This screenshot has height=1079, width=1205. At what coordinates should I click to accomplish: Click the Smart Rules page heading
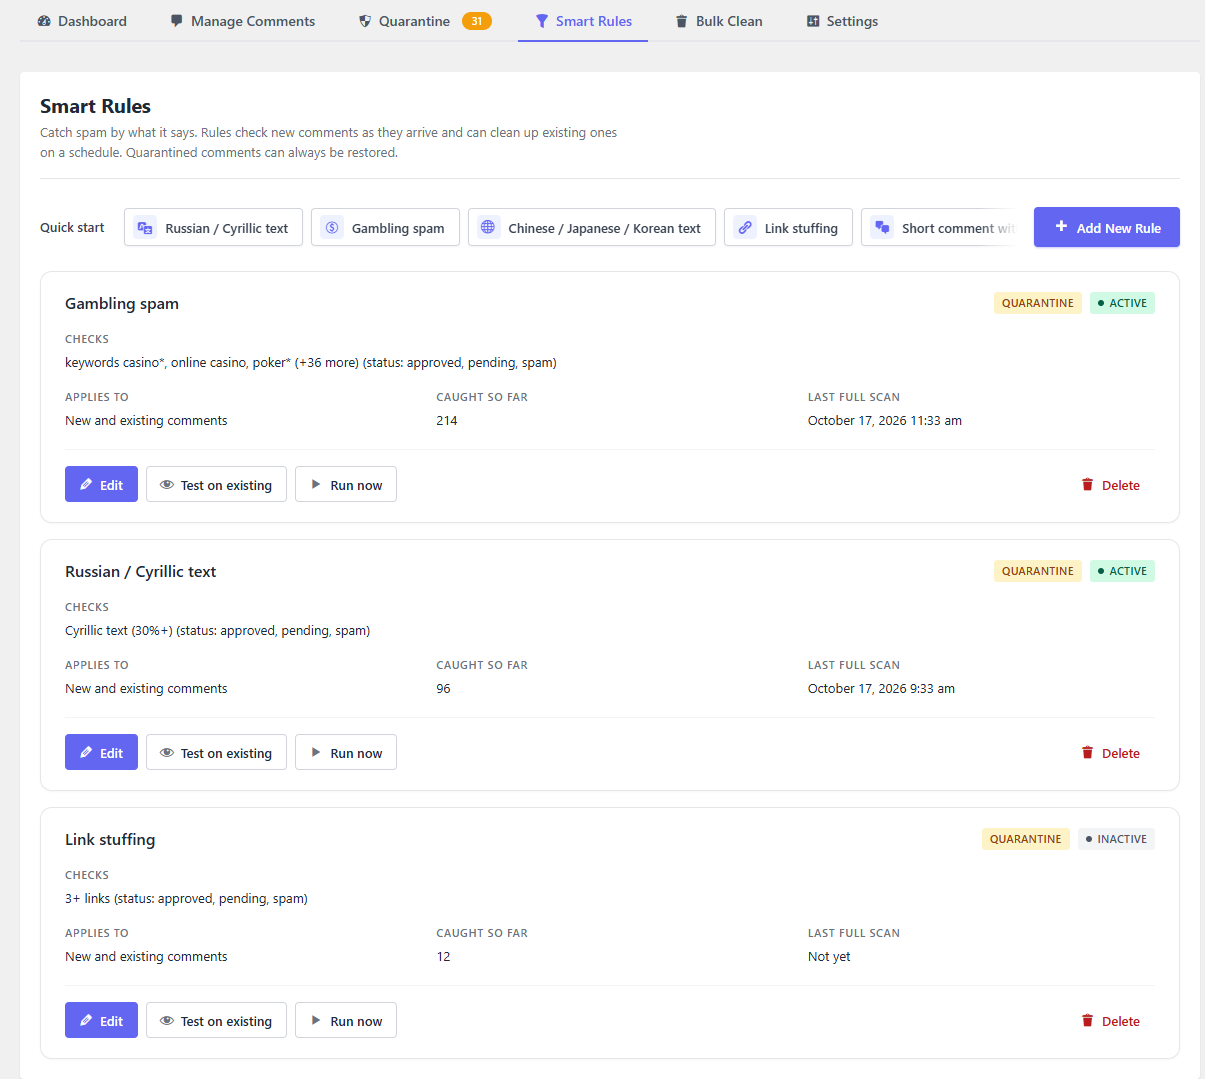tap(95, 106)
